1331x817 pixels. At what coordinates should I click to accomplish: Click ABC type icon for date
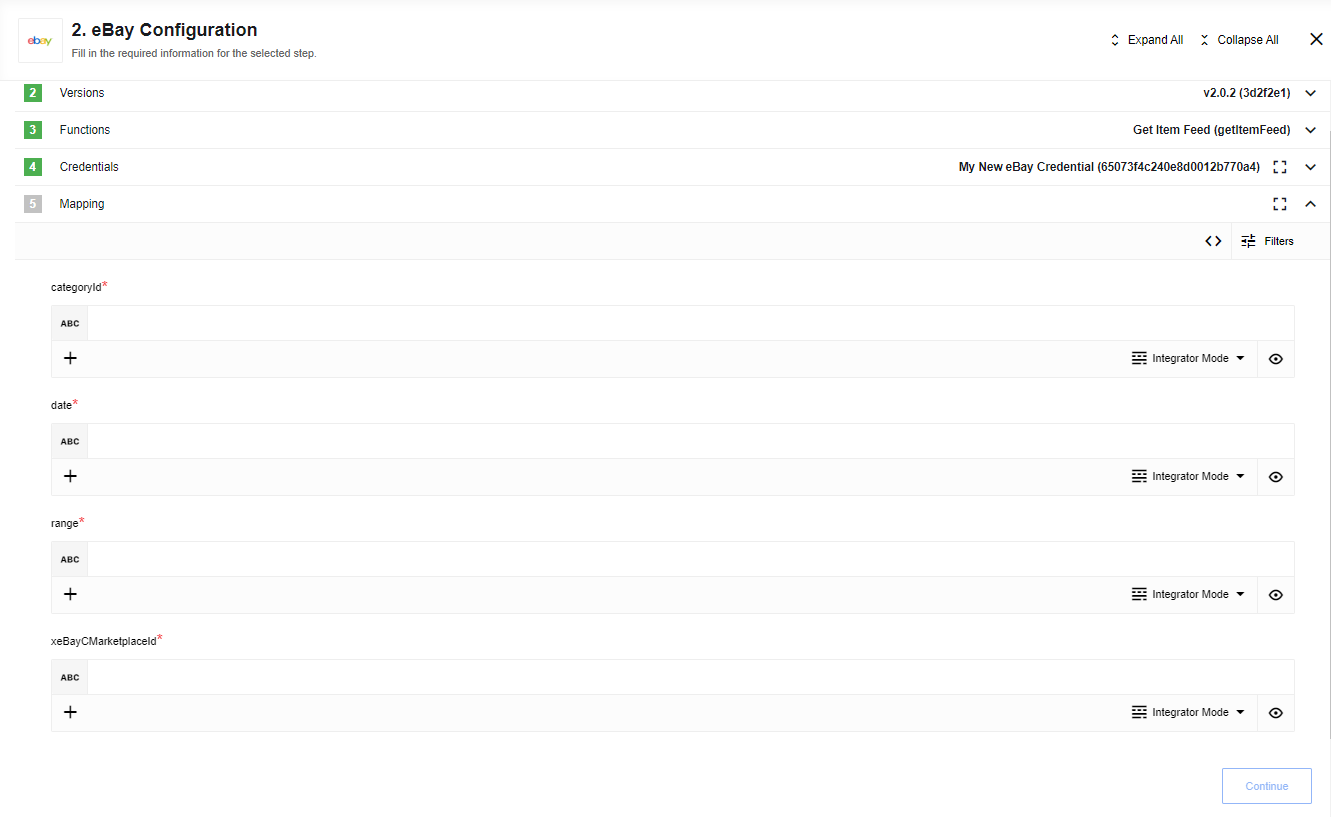[70, 441]
